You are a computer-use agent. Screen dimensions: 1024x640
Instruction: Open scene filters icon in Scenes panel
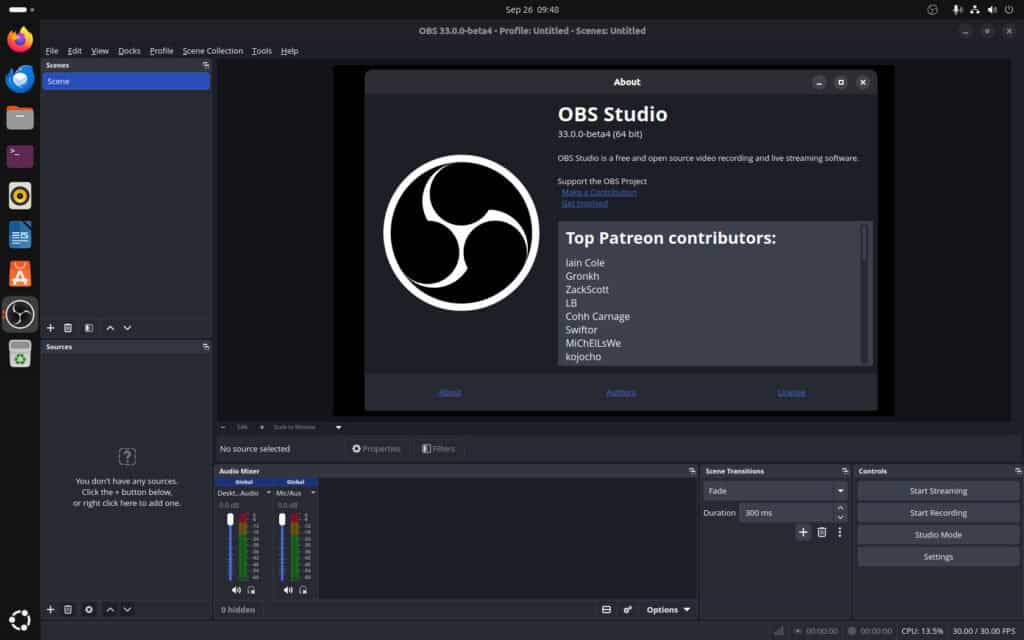(x=89, y=328)
